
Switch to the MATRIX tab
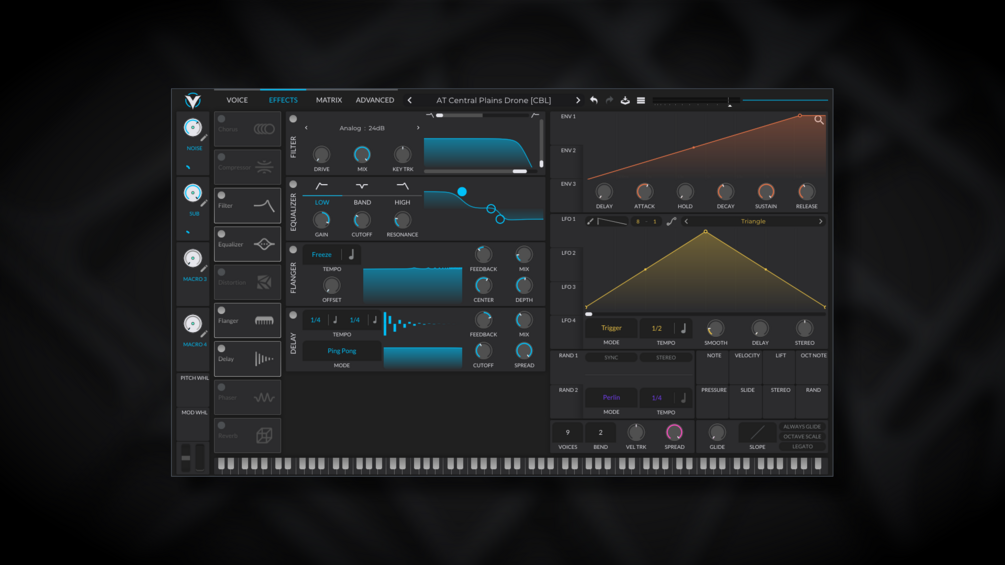coord(329,100)
